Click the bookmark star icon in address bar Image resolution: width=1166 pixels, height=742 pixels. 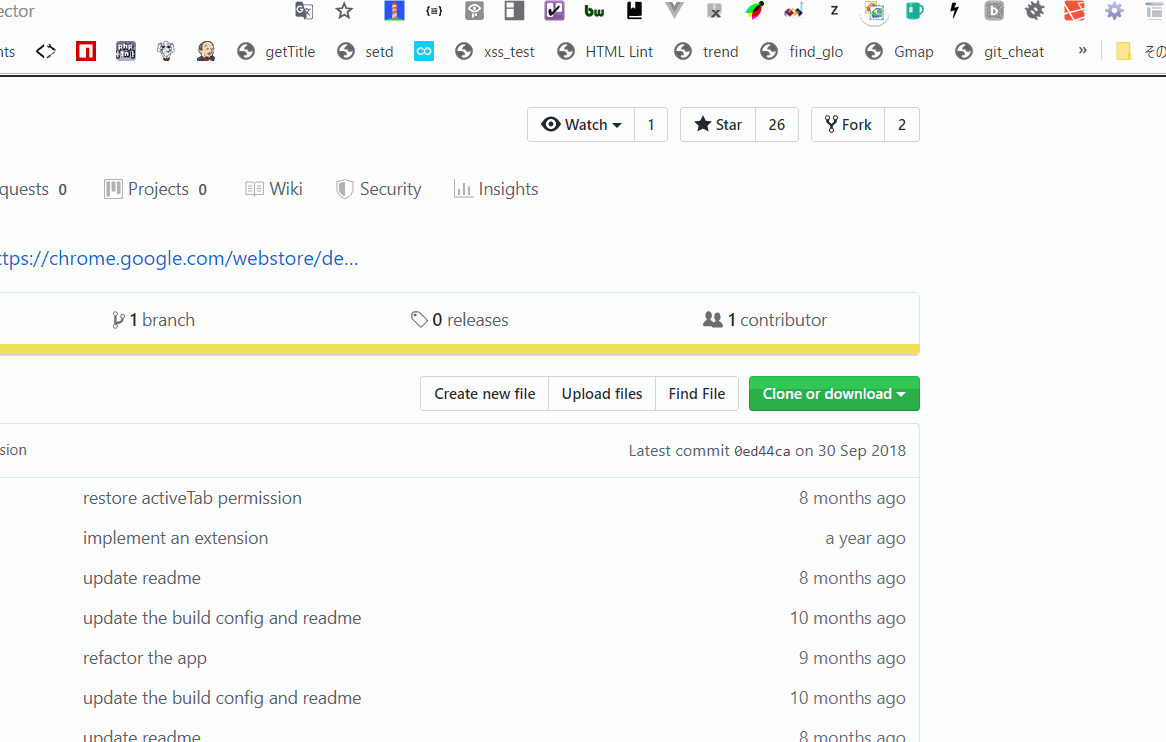[344, 11]
